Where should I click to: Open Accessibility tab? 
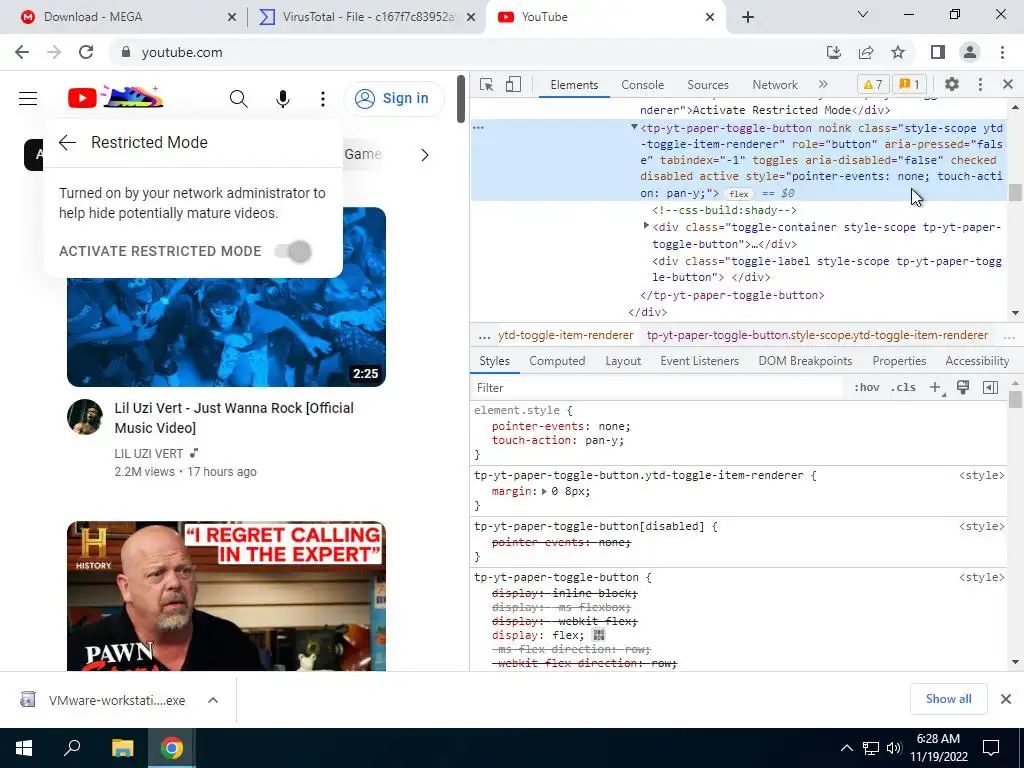pos(977,361)
